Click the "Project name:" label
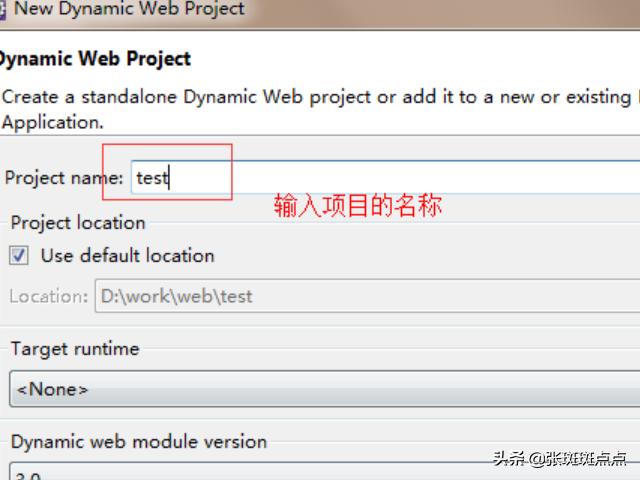The height and width of the screenshot is (480, 640). pos(64,178)
